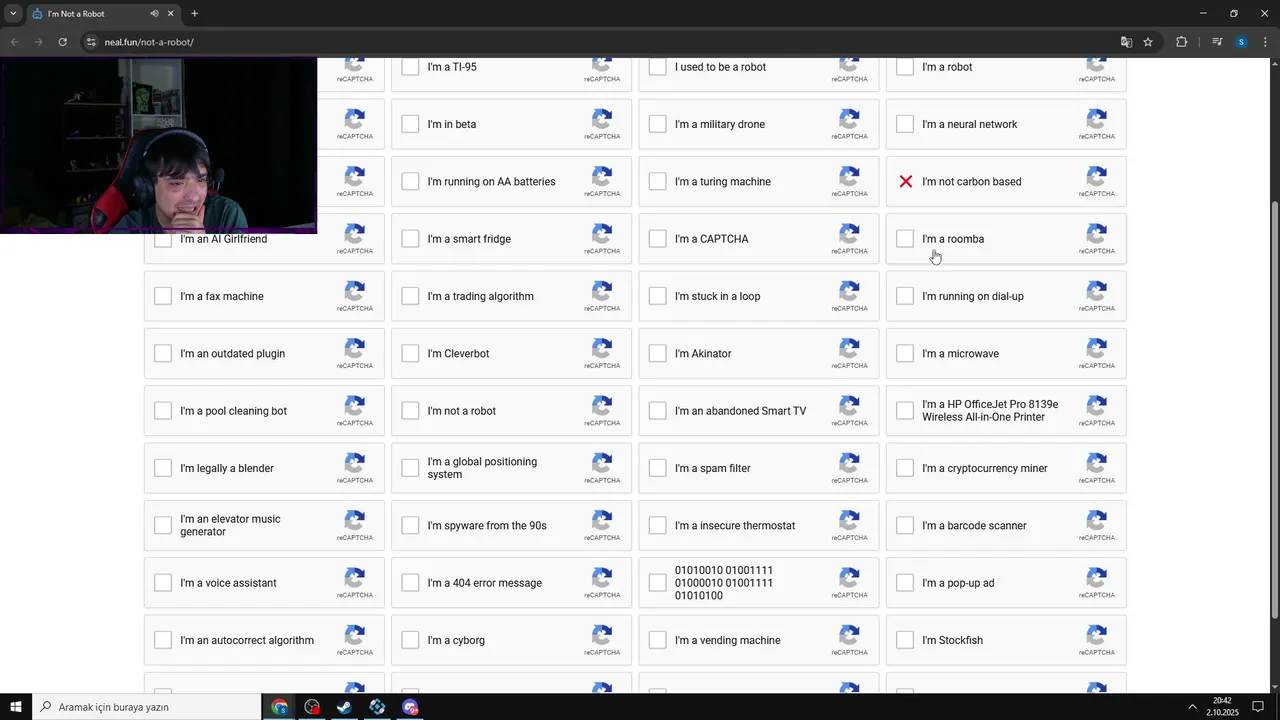Check the I'm a smart fridge checkbox
Image resolution: width=1280 pixels, height=720 pixels.
[x=410, y=239]
